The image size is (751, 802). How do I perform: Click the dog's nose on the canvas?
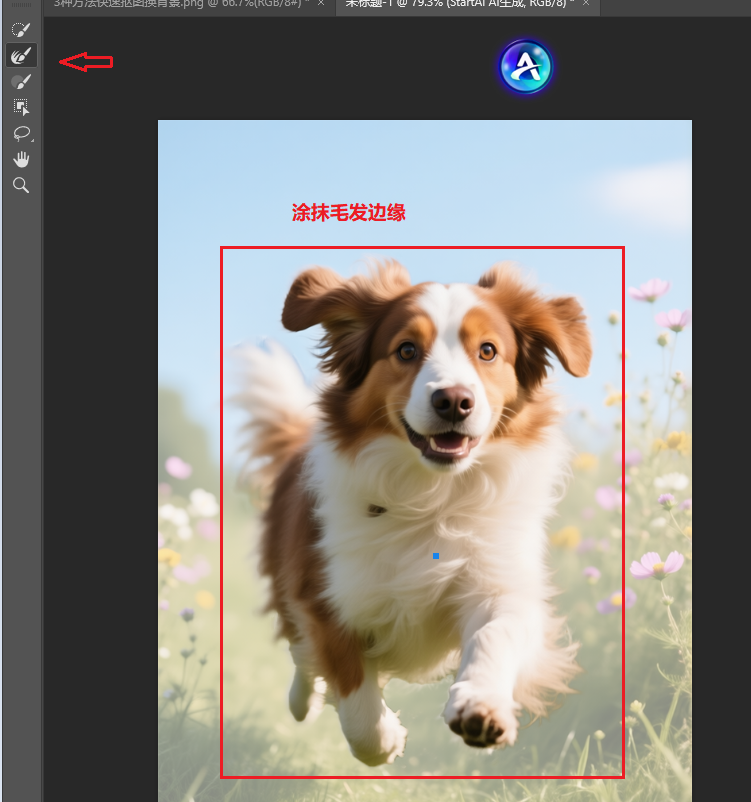pos(453,403)
